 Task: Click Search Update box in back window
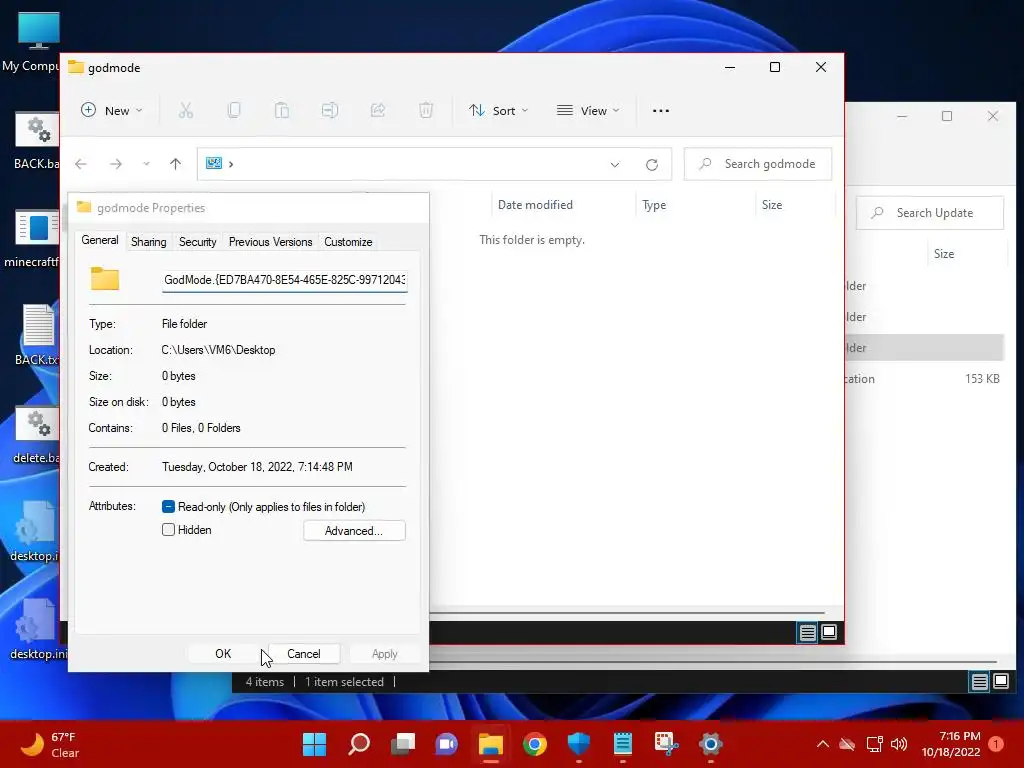pyautogui.click(x=929, y=213)
